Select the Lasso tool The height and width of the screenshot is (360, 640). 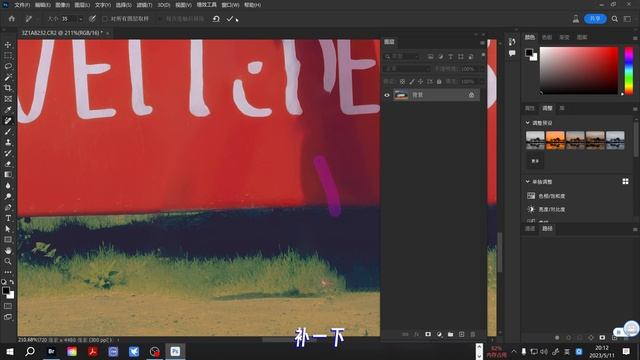(x=8, y=66)
